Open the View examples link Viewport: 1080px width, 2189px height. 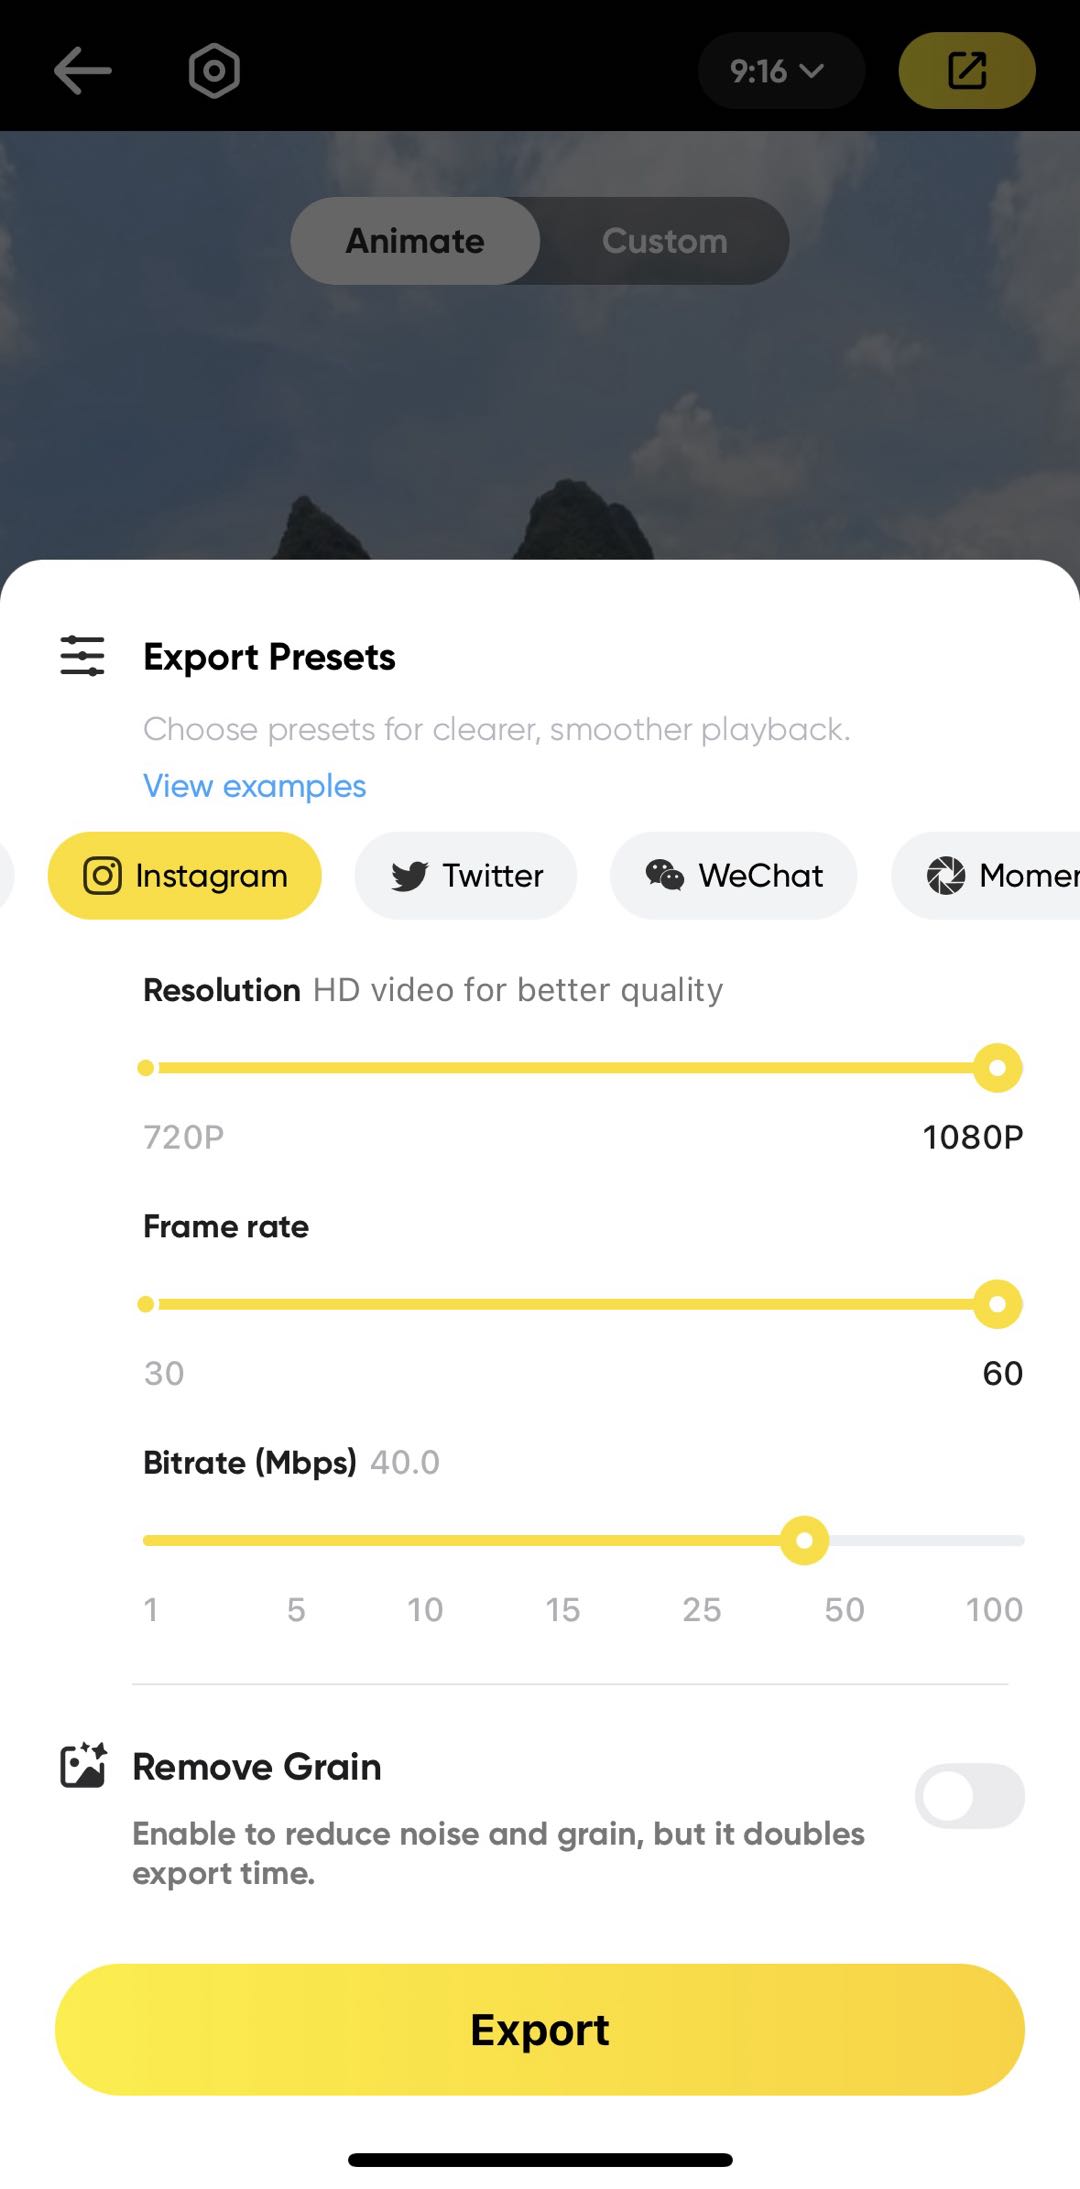click(x=255, y=786)
